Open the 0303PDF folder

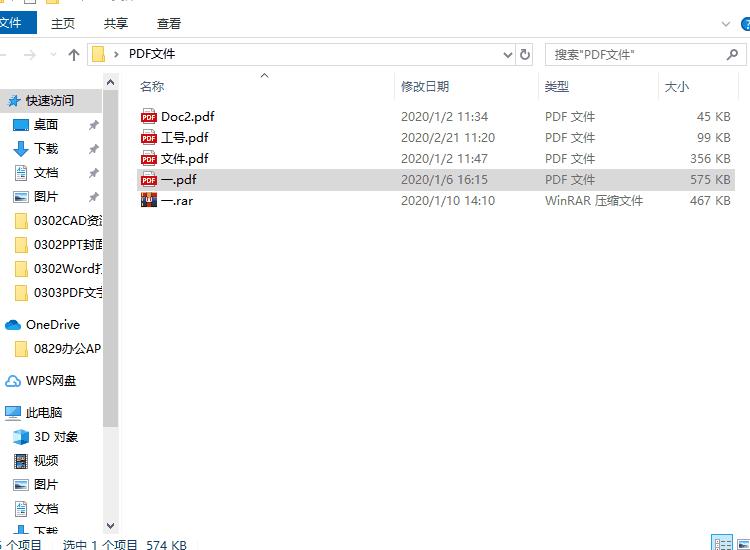(x=57, y=292)
